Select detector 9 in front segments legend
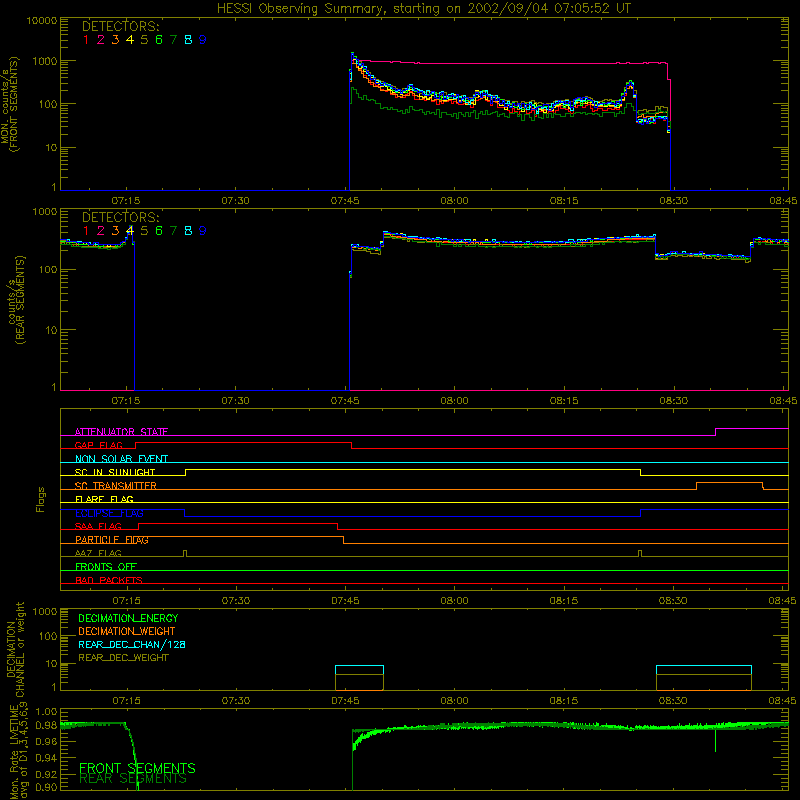Image resolution: width=800 pixels, height=800 pixels. tap(203, 40)
